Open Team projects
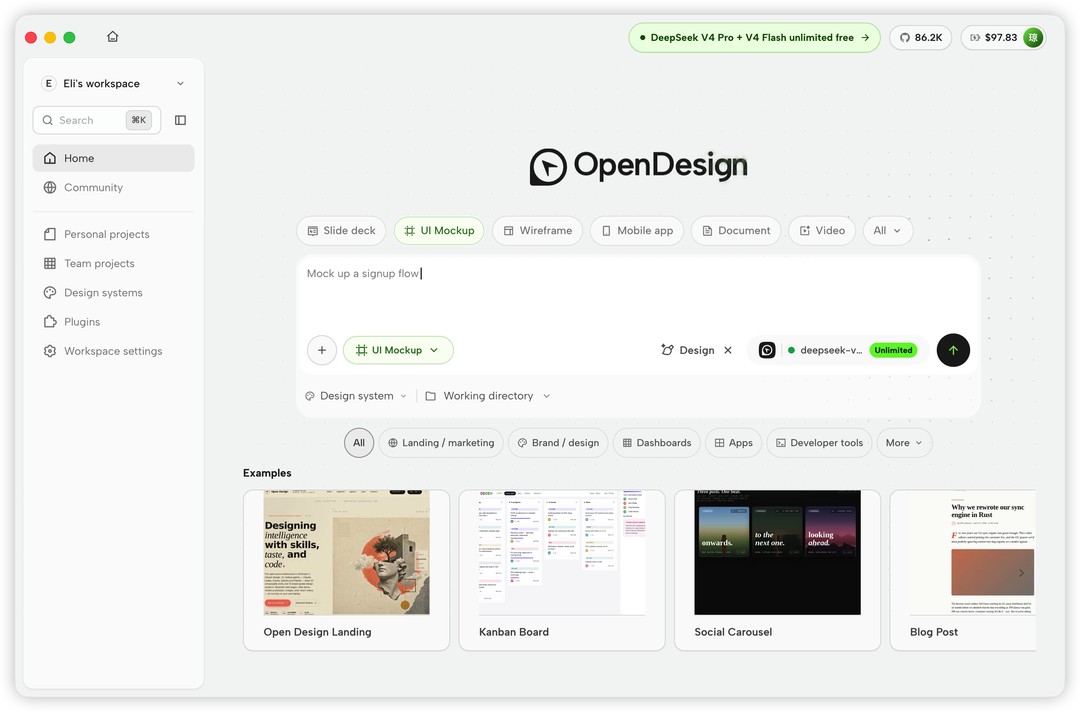1080x712 pixels. [114, 263]
